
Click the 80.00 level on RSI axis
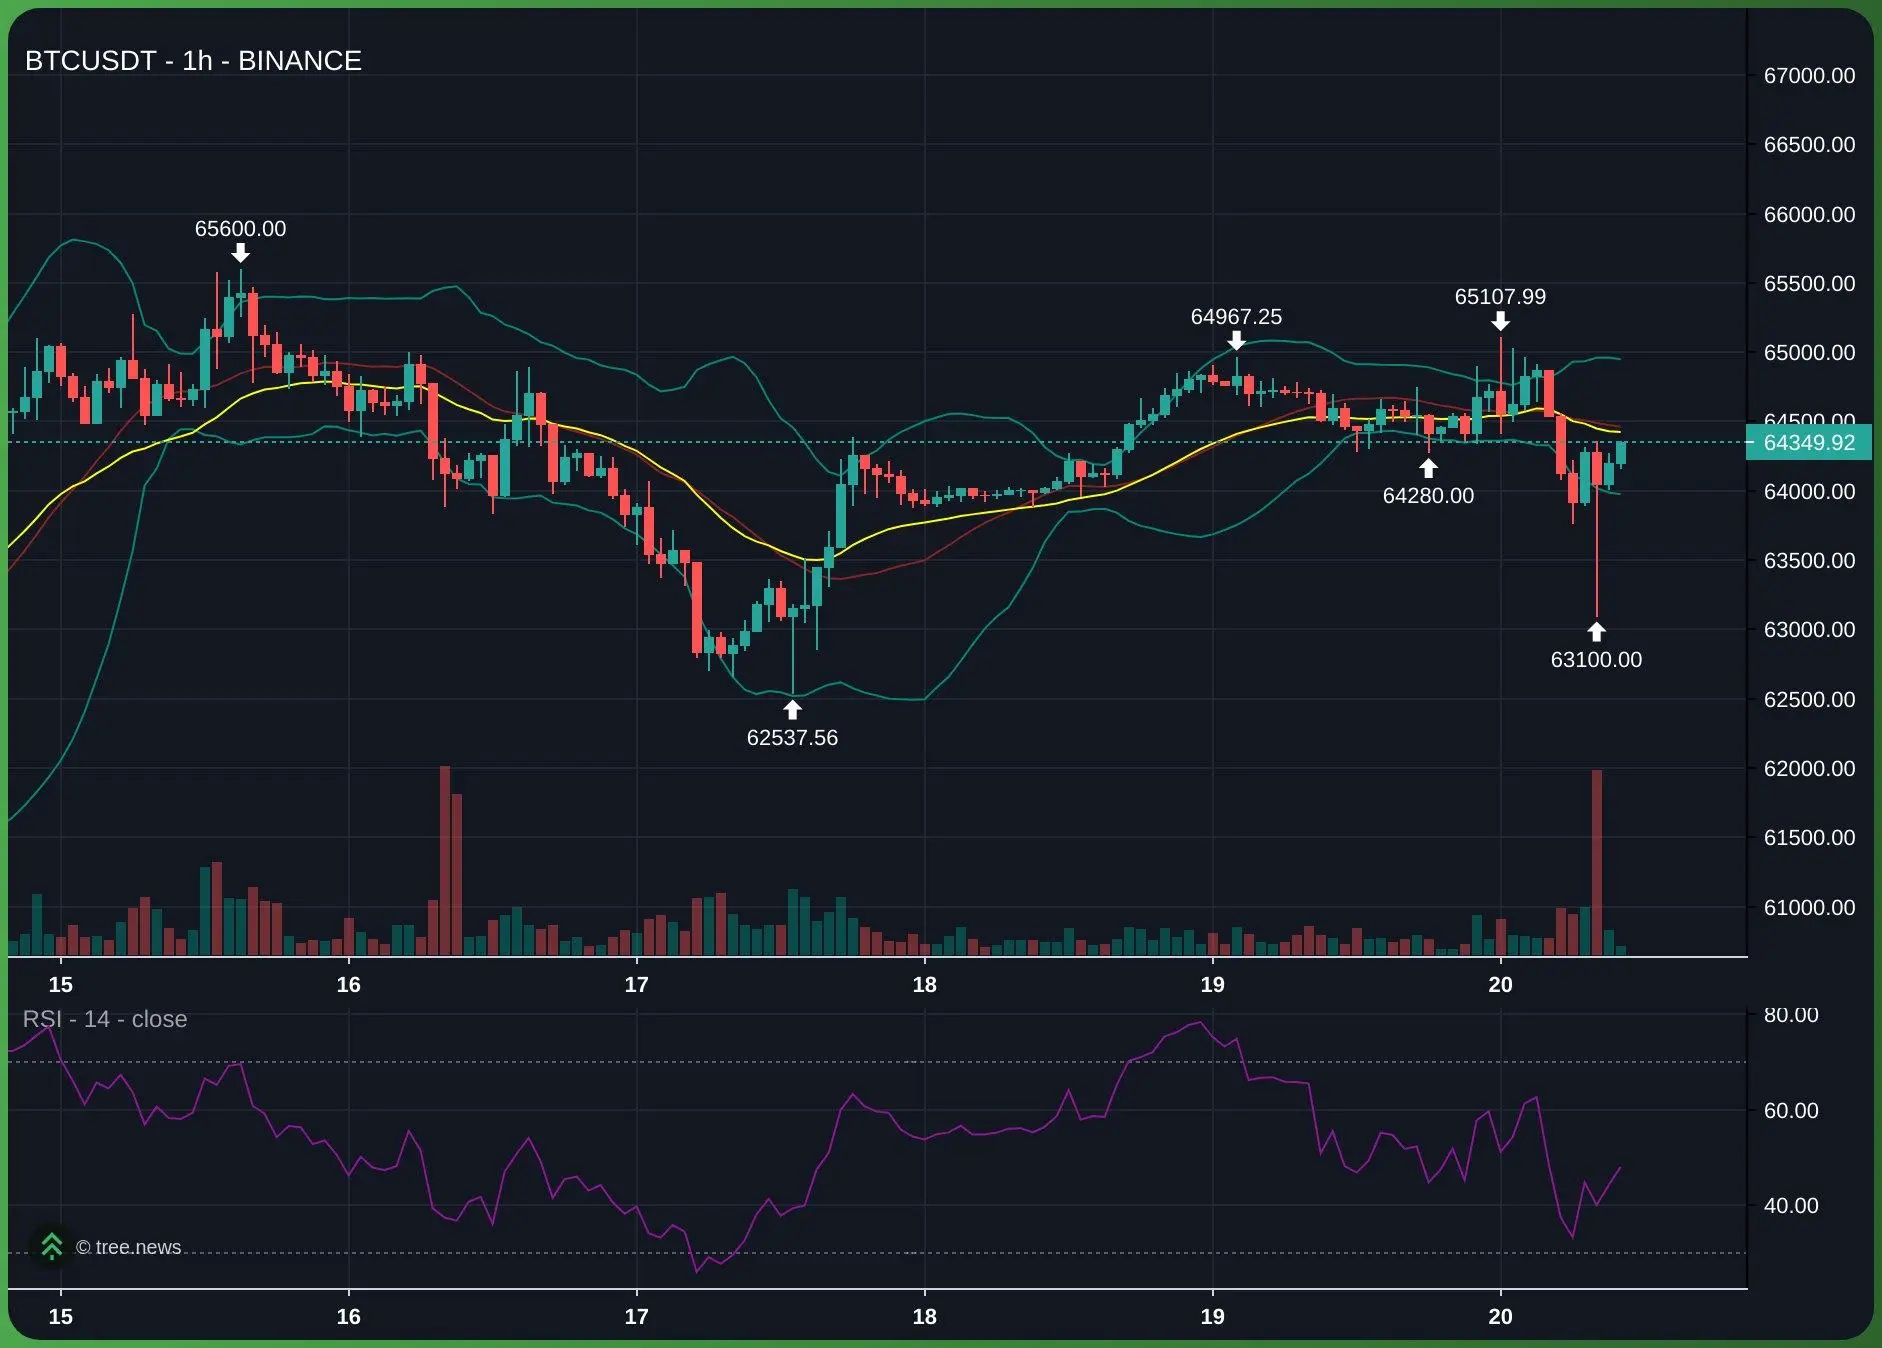point(1791,1015)
